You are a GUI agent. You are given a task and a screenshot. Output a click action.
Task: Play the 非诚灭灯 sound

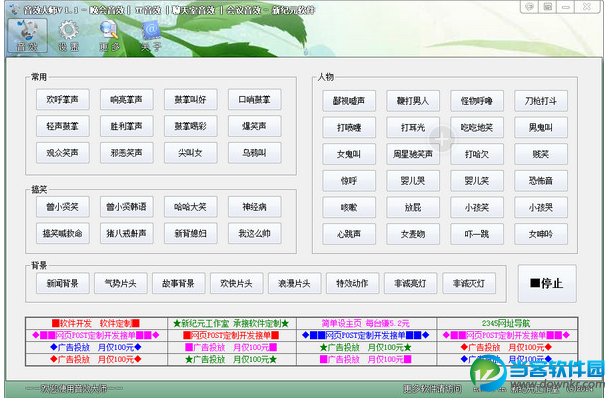point(469,283)
